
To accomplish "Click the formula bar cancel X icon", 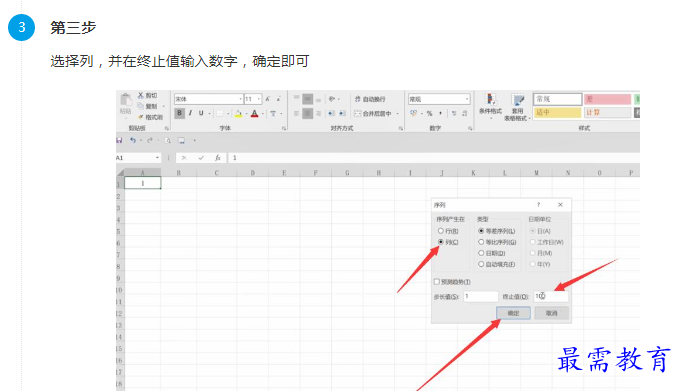I will [x=184, y=158].
